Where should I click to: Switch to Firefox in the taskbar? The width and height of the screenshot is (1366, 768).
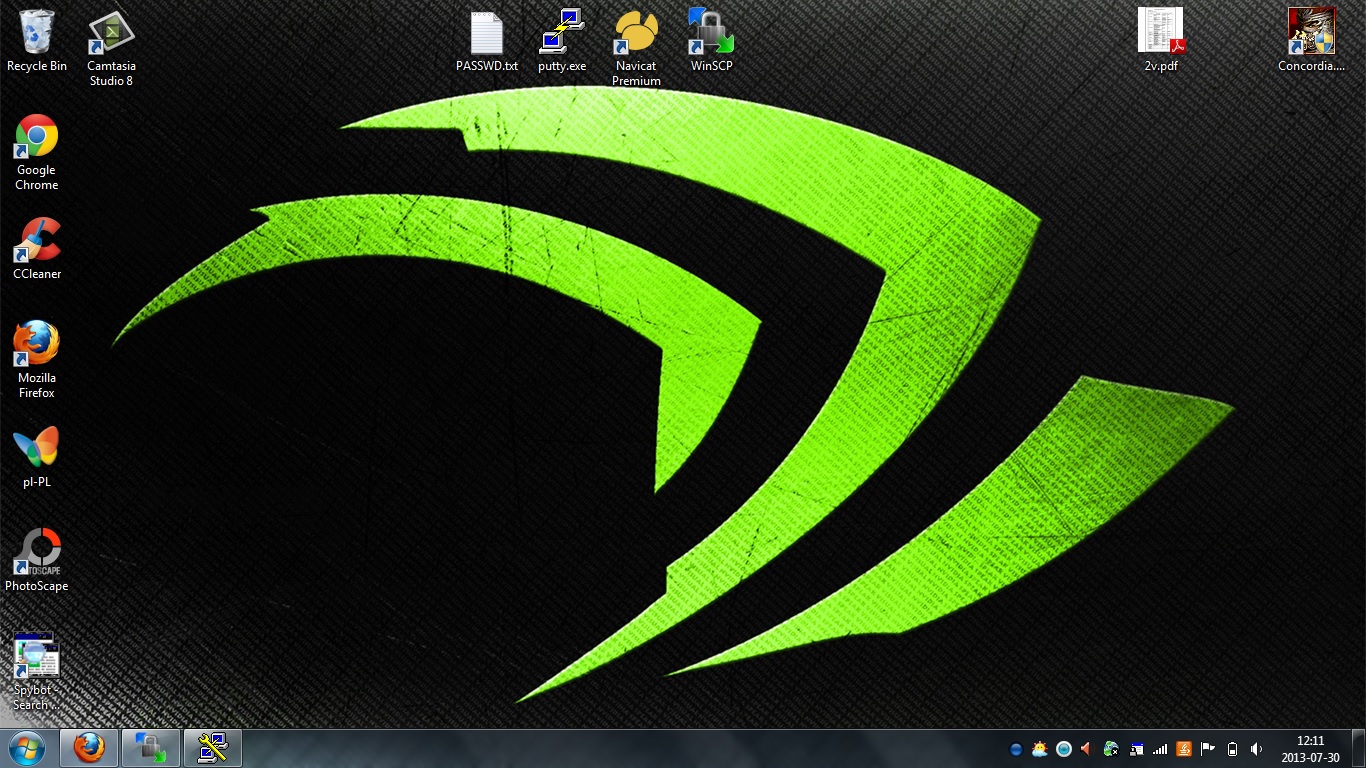click(90, 748)
